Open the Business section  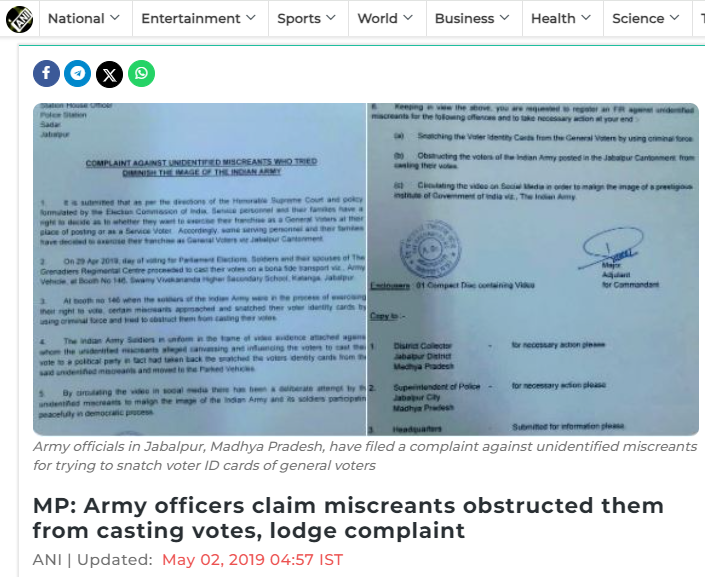[x=464, y=18]
